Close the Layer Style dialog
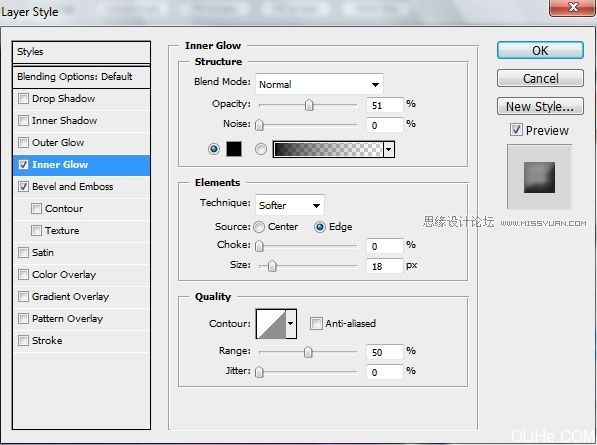The width and height of the screenshot is (597, 445). point(573,8)
